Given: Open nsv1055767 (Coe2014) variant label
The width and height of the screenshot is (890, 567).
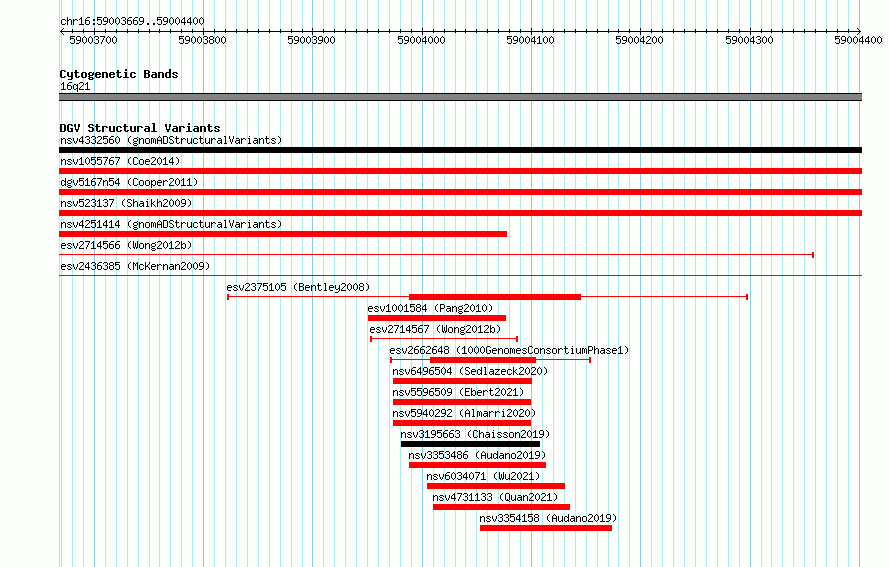Looking at the screenshot, I should [x=120, y=161].
